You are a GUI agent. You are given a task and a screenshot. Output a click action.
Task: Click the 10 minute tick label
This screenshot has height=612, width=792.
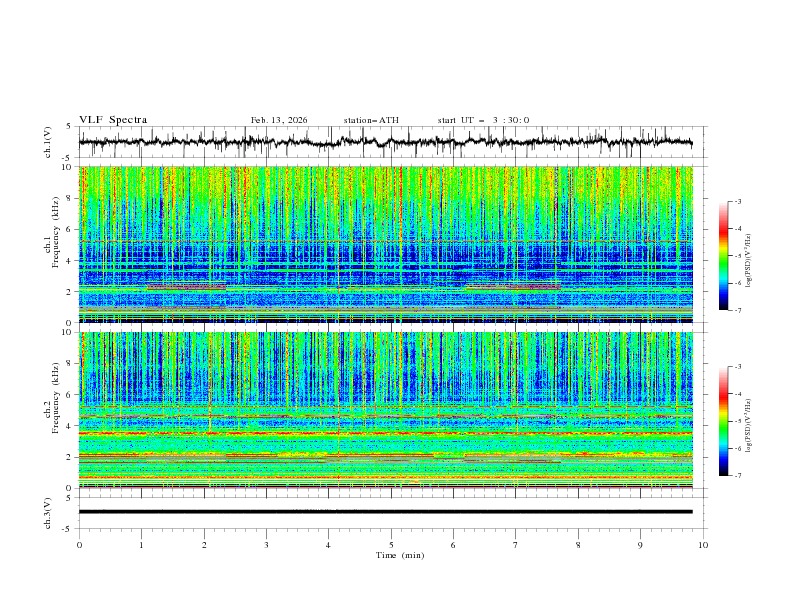tap(703, 545)
